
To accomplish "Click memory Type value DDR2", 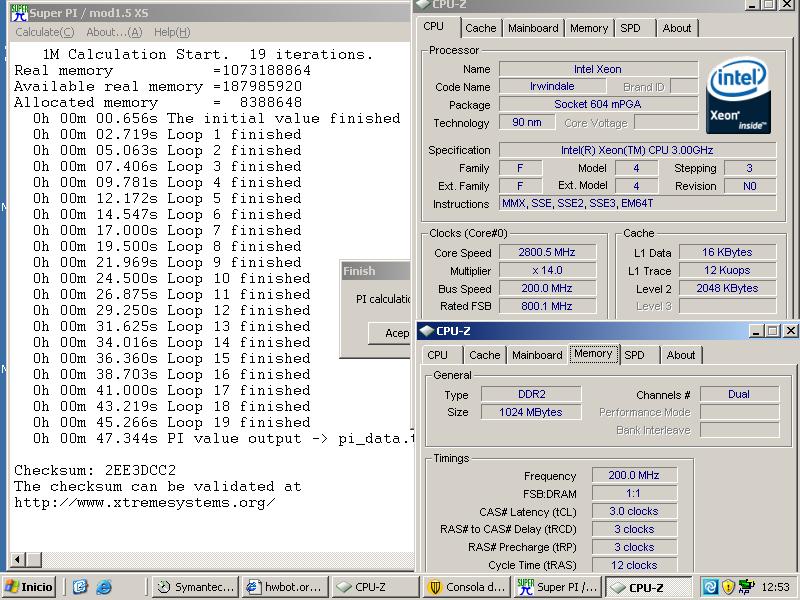I will point(531,394).
